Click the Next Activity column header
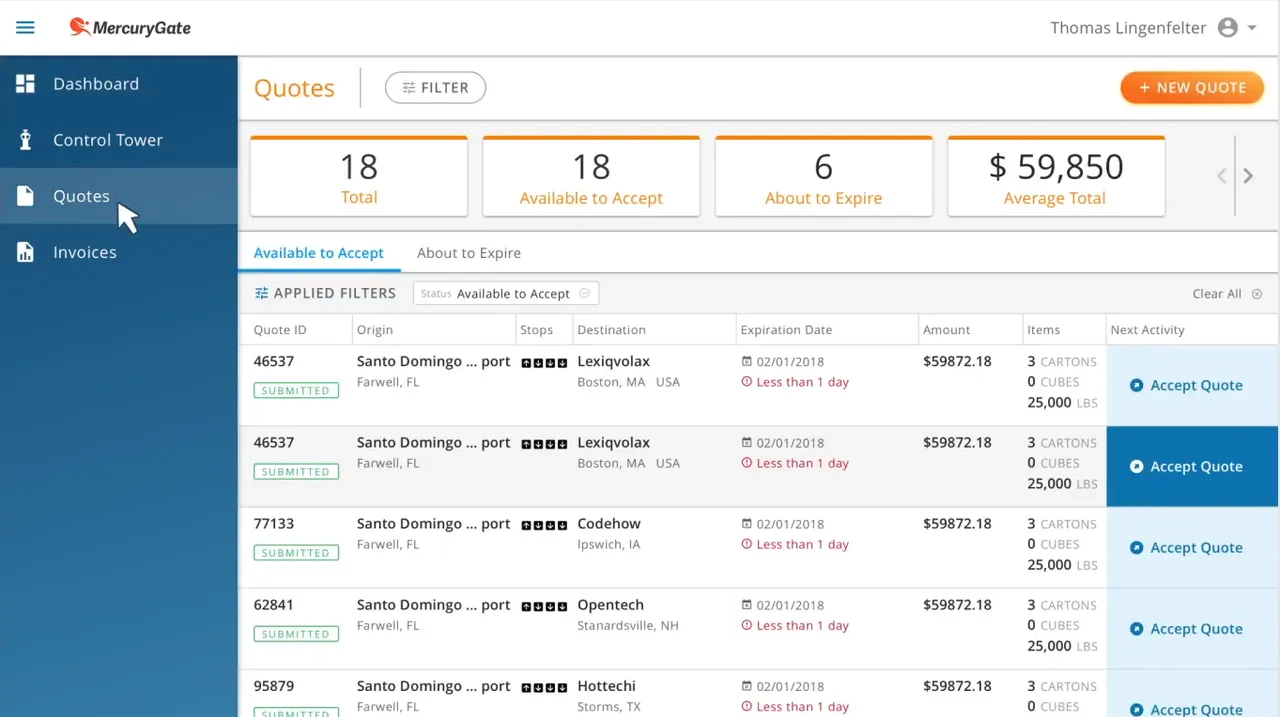Image resolution: width=1280 pixels, height=717 pixels. [x=1148, y=330]
